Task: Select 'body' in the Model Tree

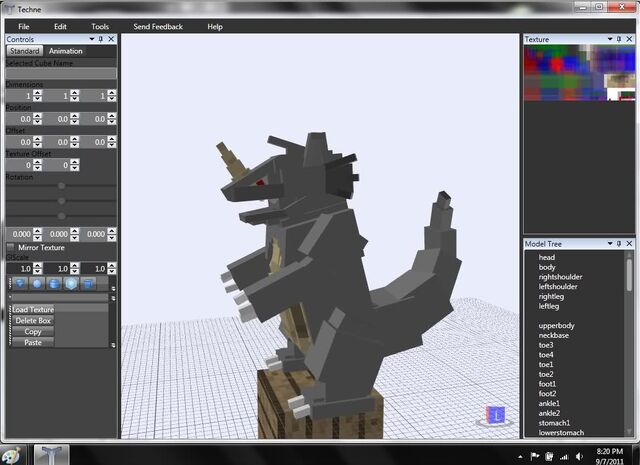Action: tap(547, 267)
